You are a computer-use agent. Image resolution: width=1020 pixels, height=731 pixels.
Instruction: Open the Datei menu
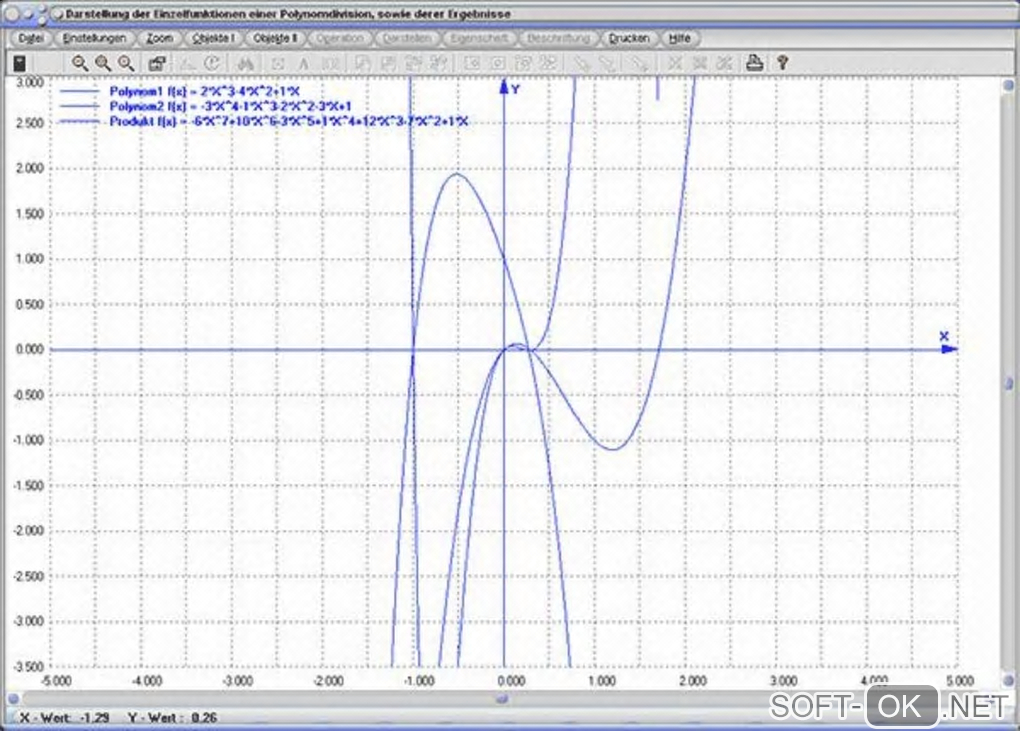click(x=31, y=38)
